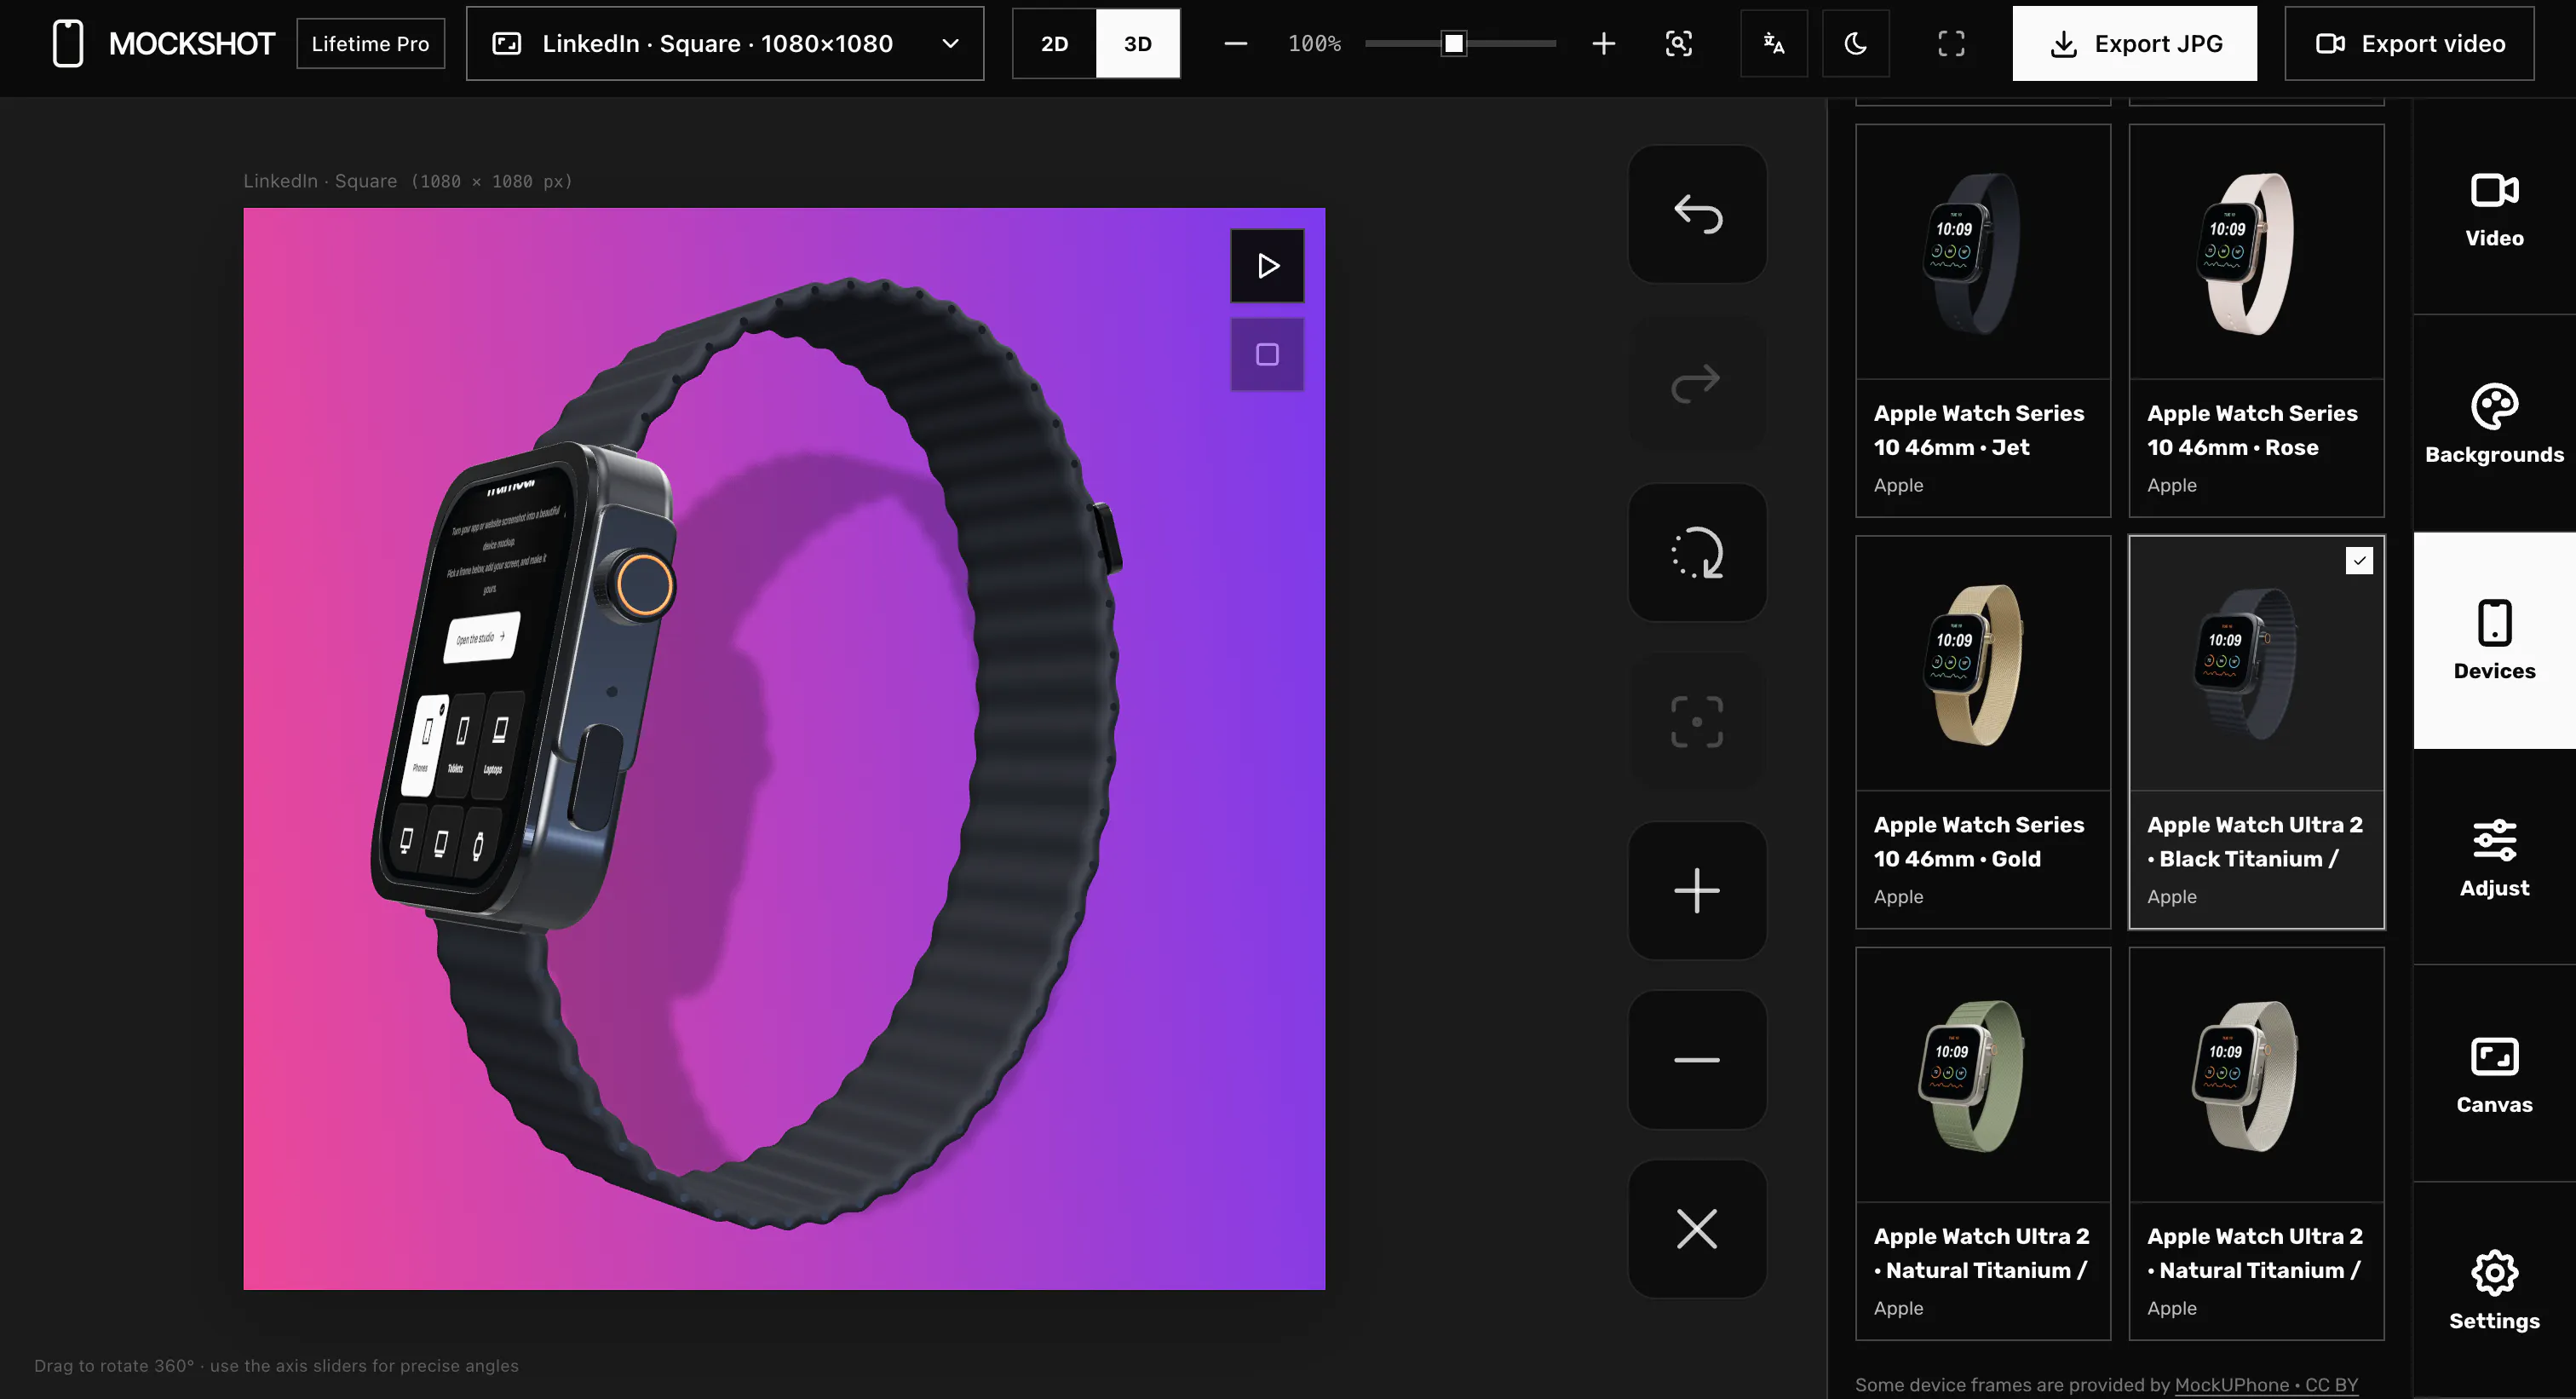
Task: Open the language translate icon
Action: pyautogui.click(x=1774, y=43)
